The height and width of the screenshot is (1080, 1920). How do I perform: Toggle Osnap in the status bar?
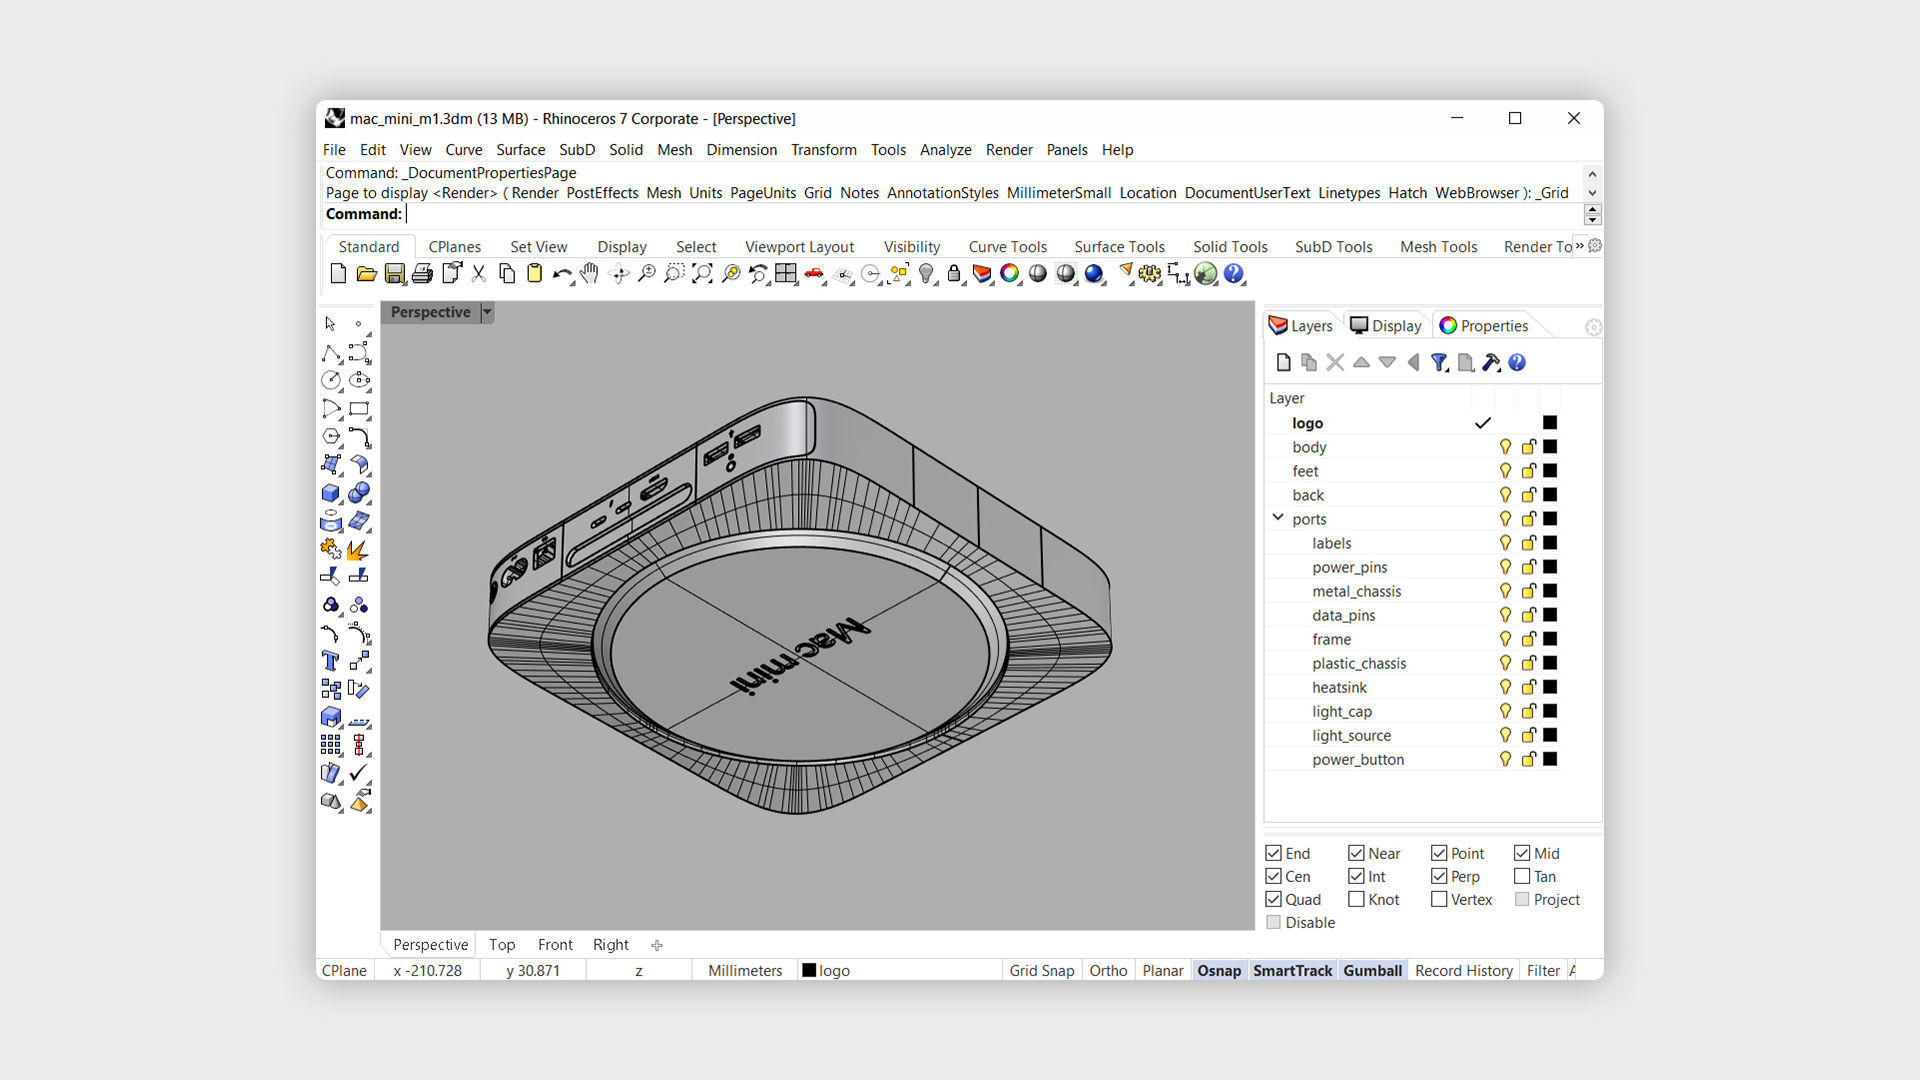click(x=1219, y=971)
